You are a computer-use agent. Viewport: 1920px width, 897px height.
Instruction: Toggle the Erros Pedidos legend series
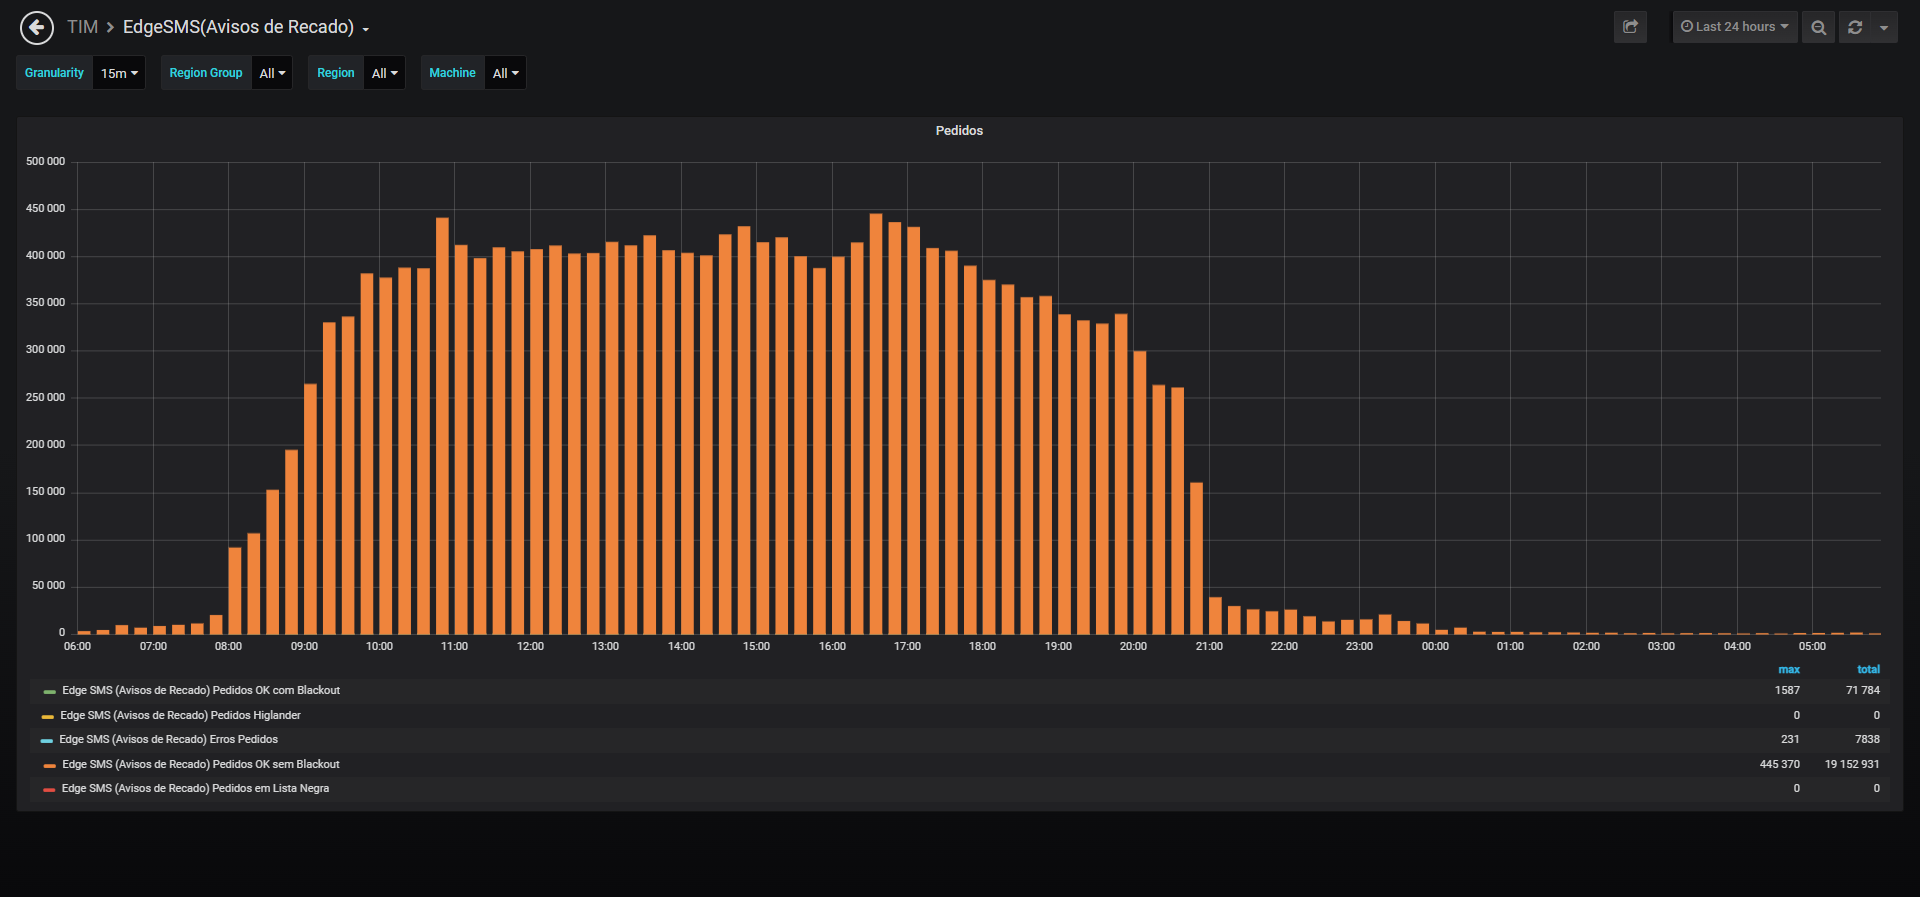pyautogui.click(x=168, y=740)
